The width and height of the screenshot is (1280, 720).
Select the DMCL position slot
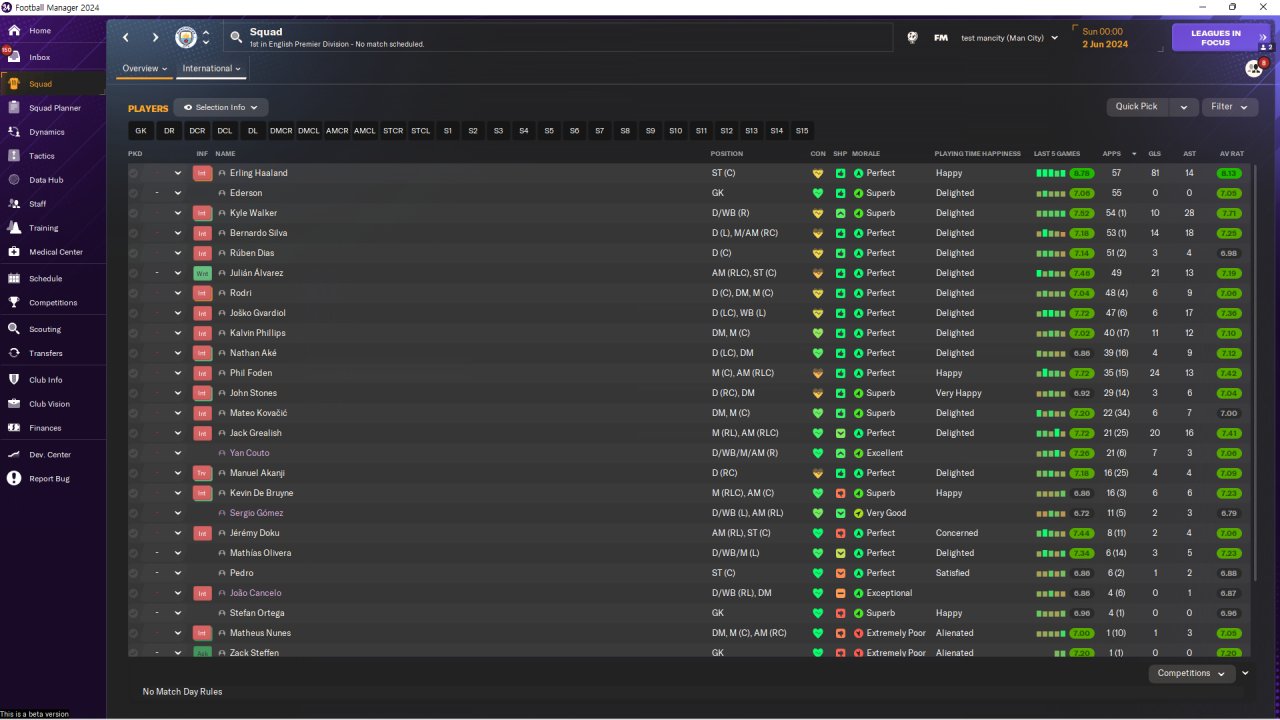tap(309, 131)
